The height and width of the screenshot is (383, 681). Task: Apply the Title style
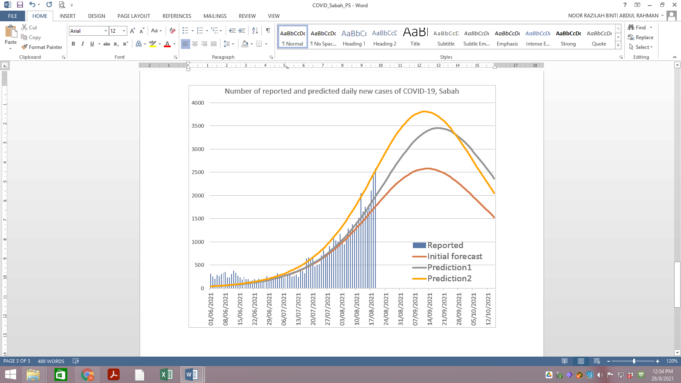[x=415, y=37]
